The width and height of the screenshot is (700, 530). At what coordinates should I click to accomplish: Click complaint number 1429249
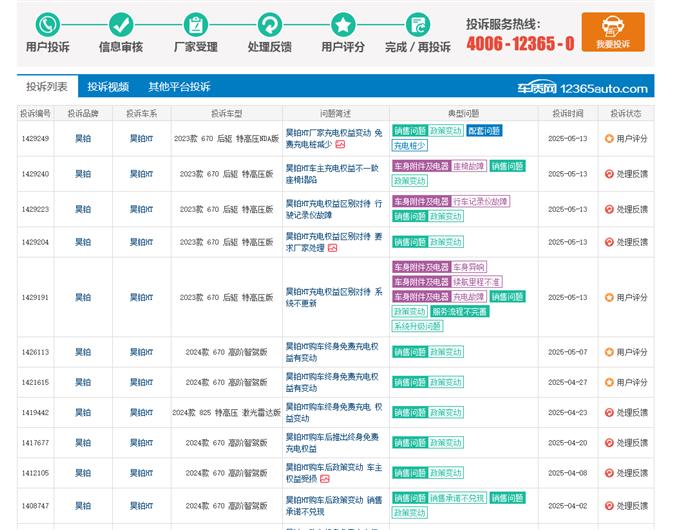[x=35, y=138]
